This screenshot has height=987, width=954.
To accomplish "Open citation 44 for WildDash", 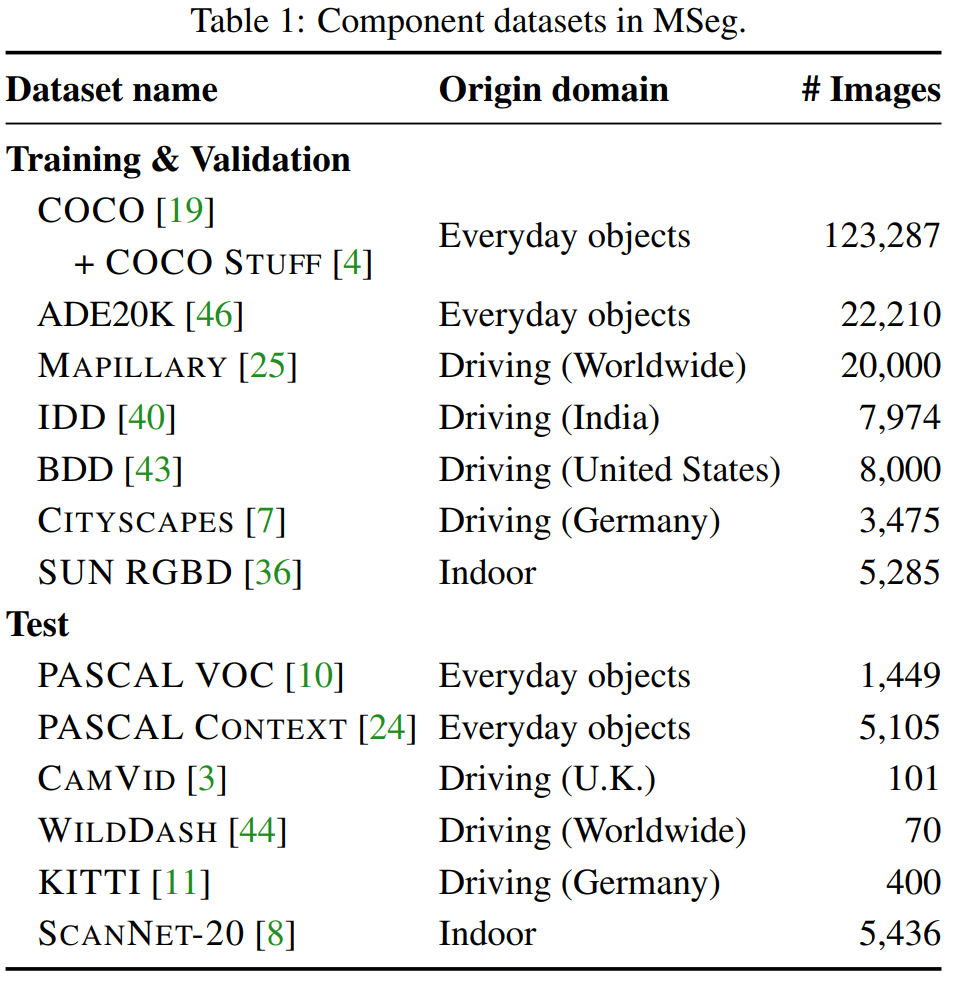I will coord(258,830).
